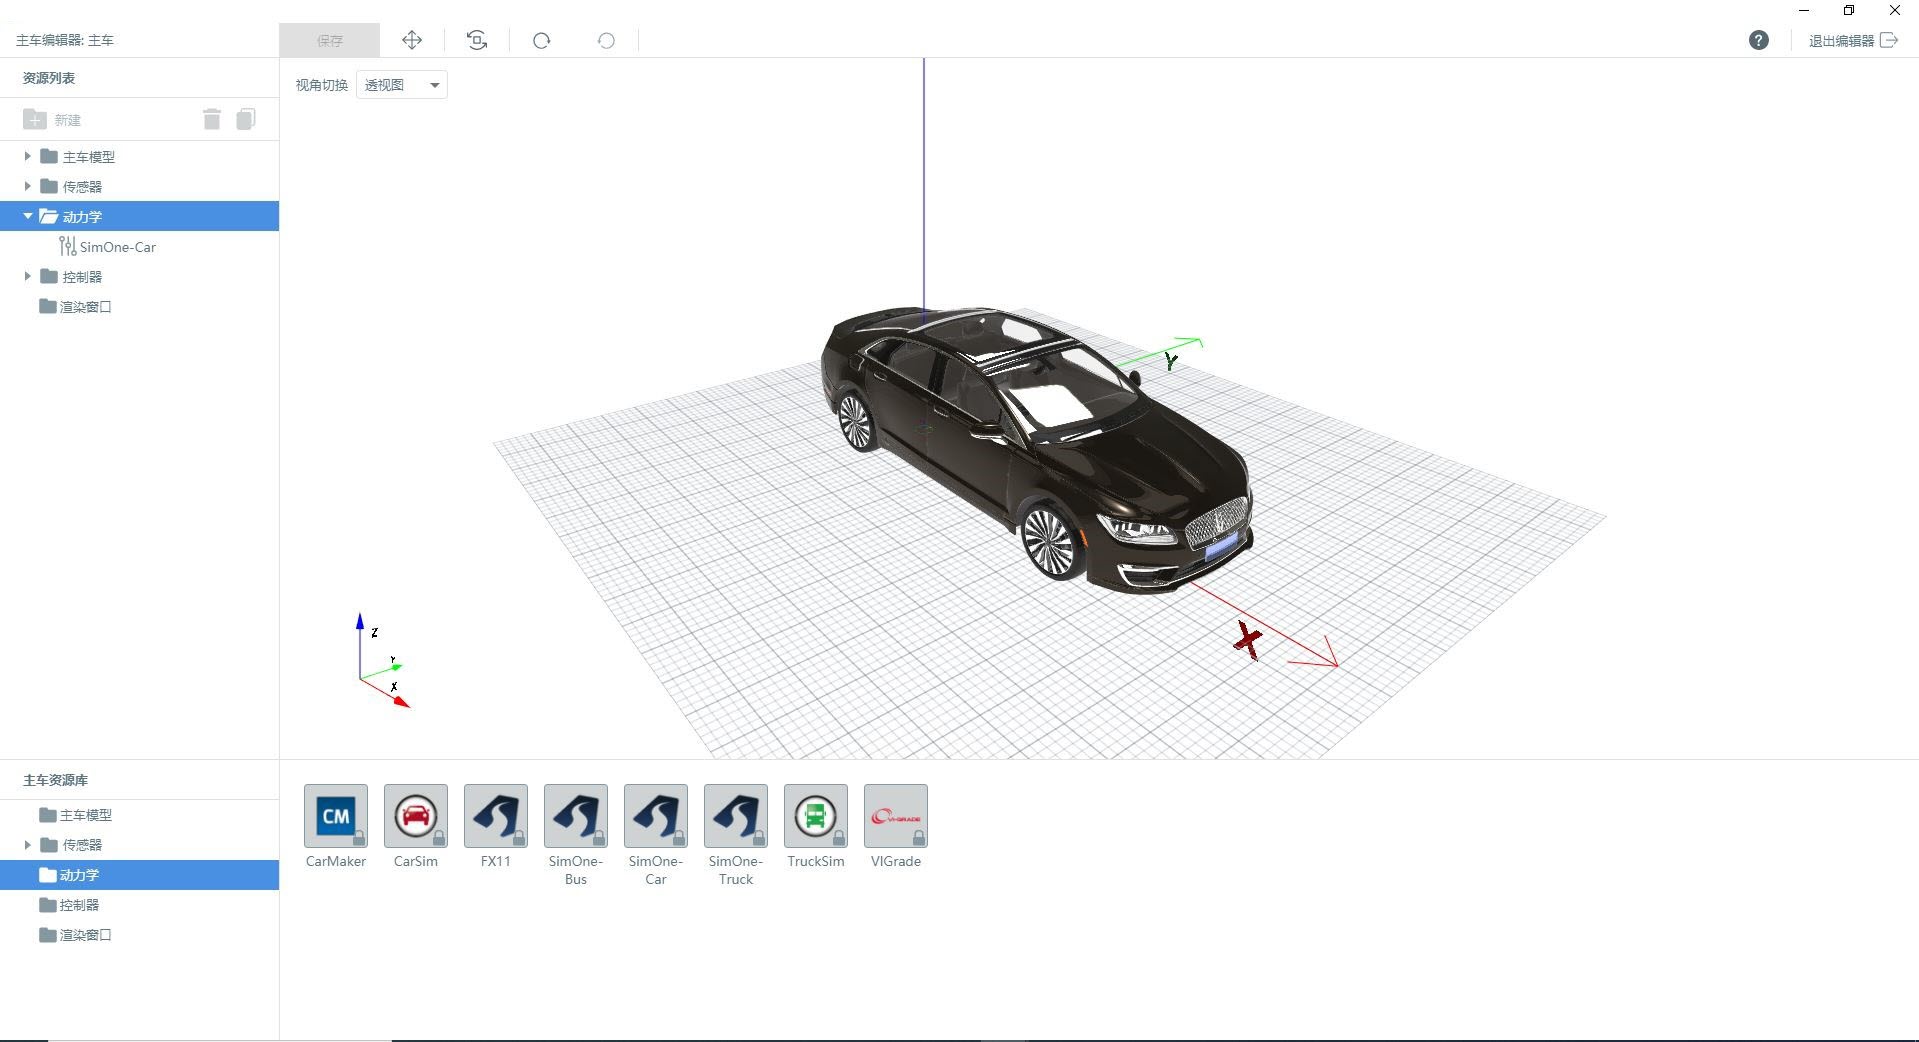
Task: Select the CarSim dynamics icon
Action: pyautogui.click(x=416, y=816)
